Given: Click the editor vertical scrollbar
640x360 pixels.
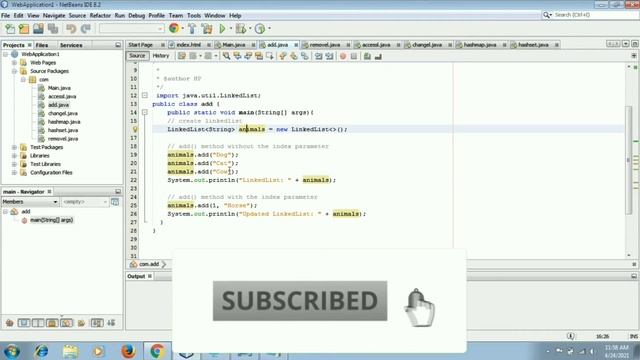Looking at the screenshot, I should 629,159.
